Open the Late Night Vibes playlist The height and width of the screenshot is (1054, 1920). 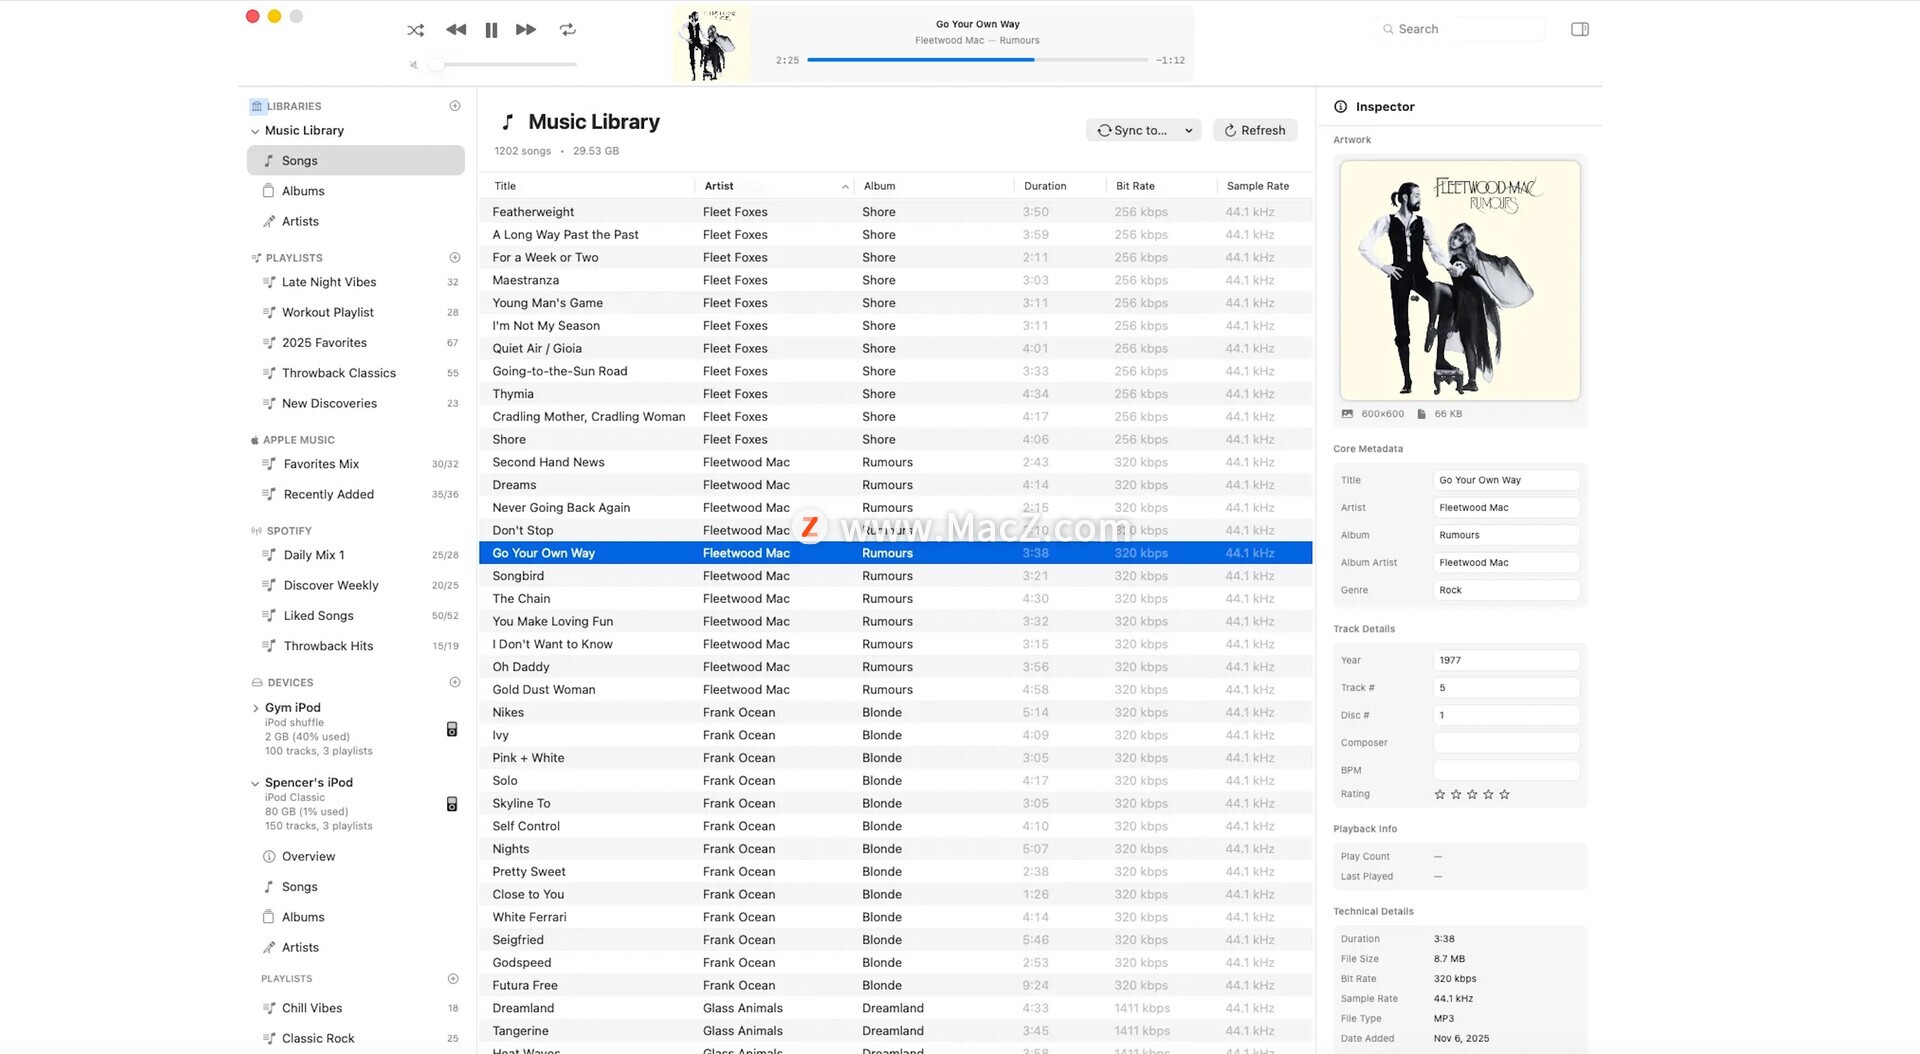[356, 282]
